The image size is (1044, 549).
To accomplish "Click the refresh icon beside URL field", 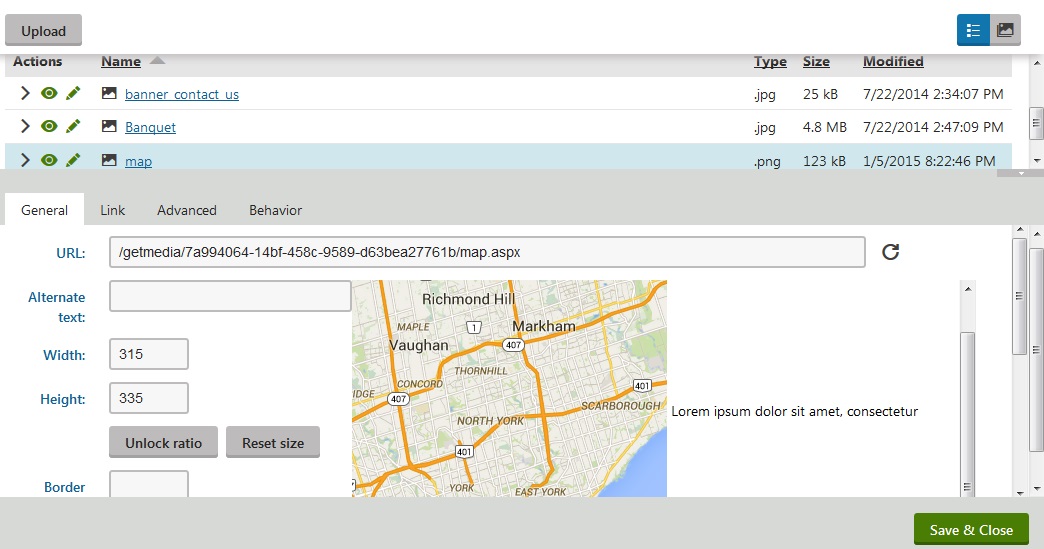I will (890, 252).
